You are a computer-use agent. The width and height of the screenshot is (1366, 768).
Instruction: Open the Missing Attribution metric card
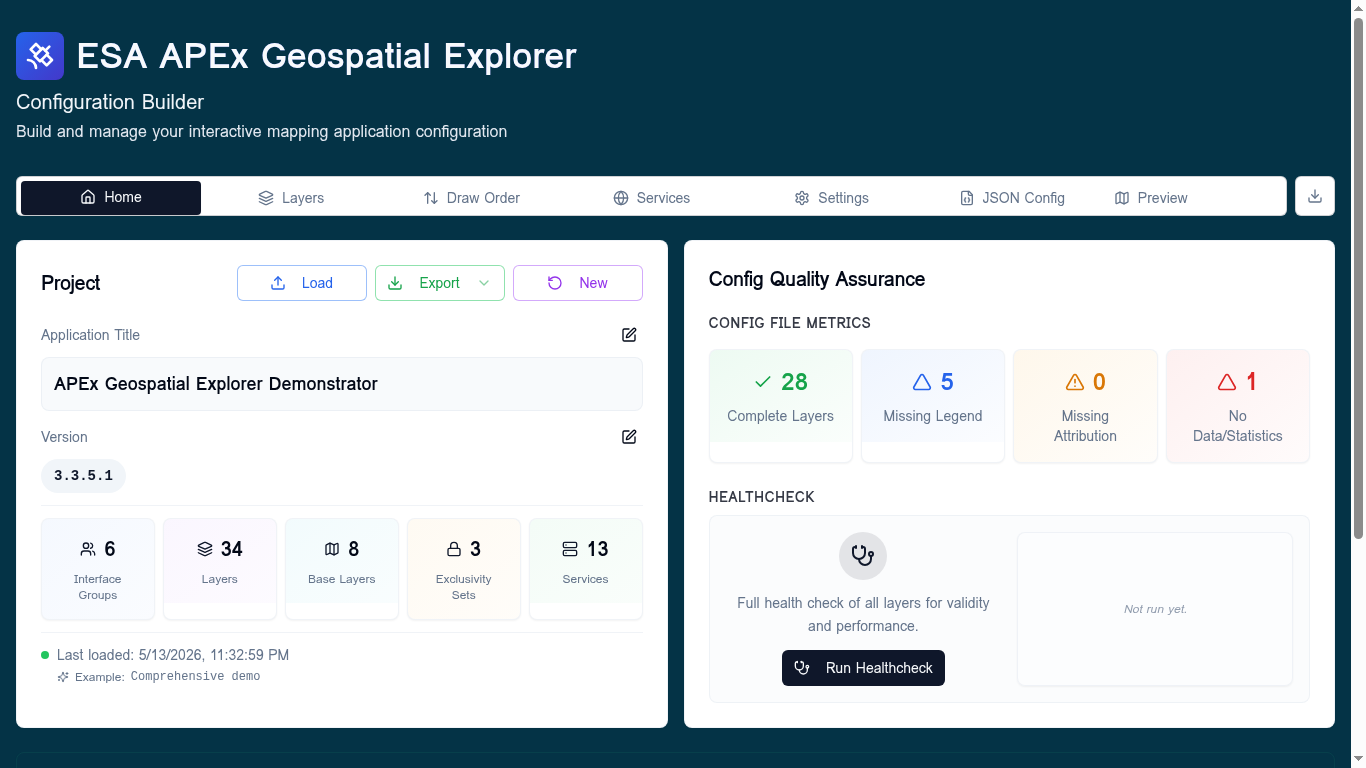pyautogui.click(x=1085, y=406)
